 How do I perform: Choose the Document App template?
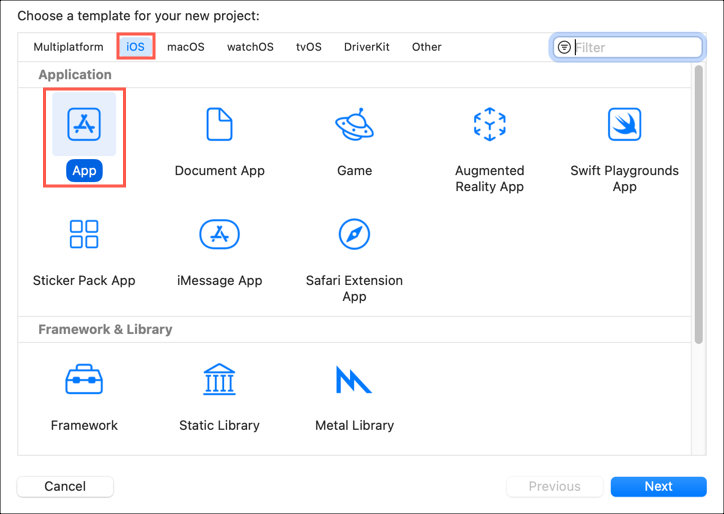point(219,125)
